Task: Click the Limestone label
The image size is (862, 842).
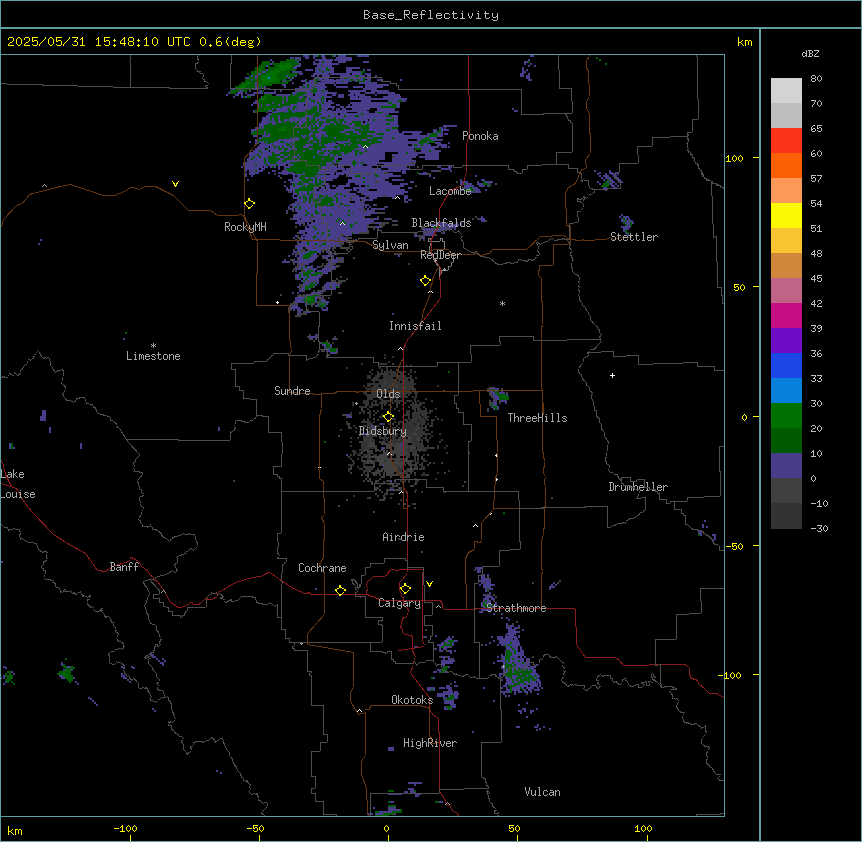Action: 153,356
